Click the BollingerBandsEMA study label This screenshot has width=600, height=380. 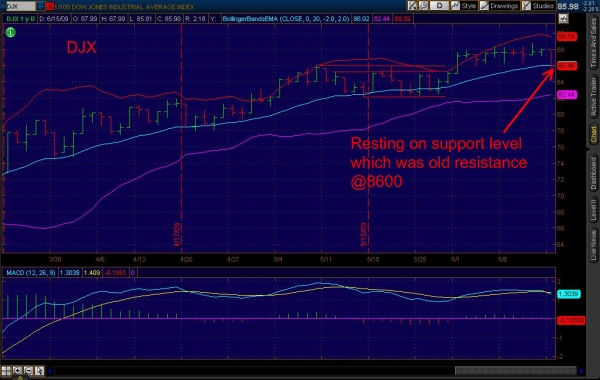click(x=286, y=18)
